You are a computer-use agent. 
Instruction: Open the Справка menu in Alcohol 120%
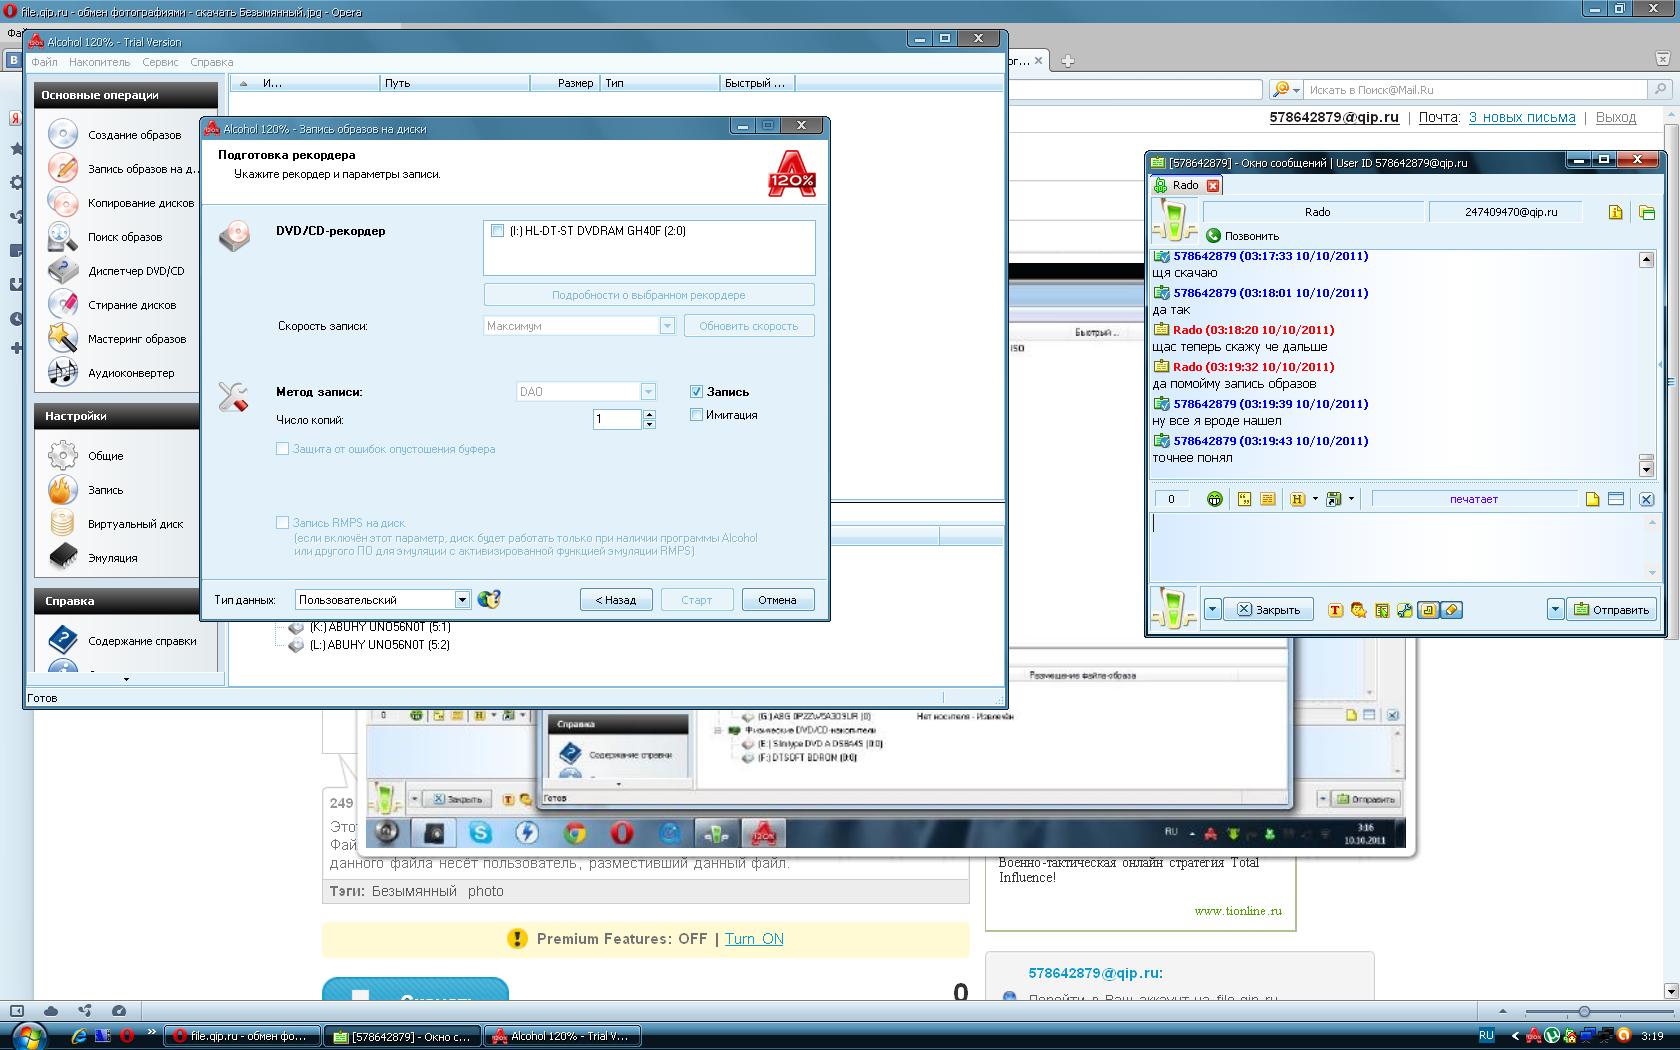211,62
